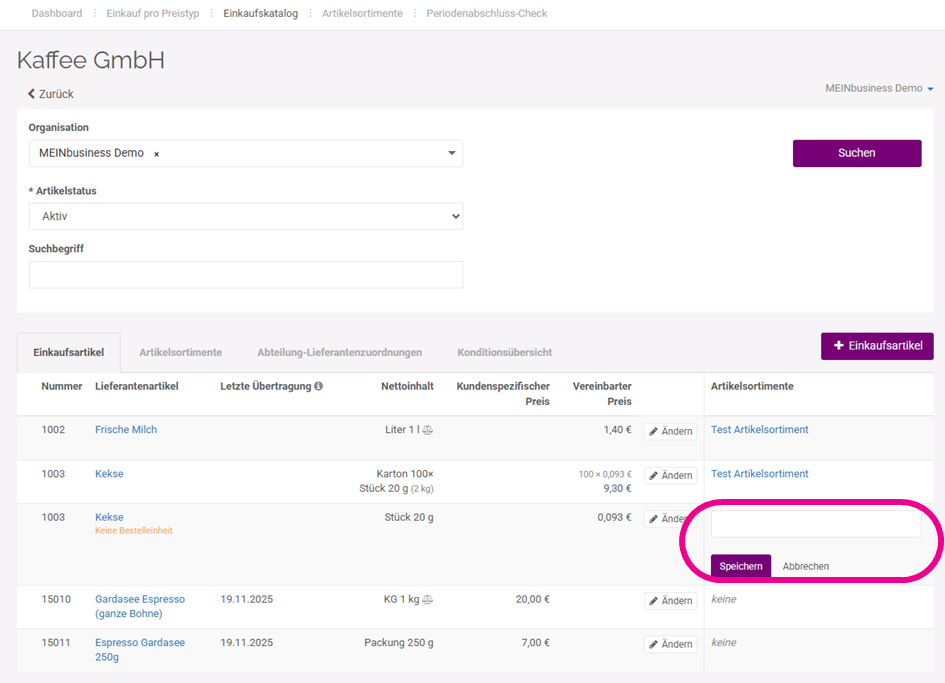The height and width of the screenshot is (683, 945).
Task: Click the scale icon next to KG 1 kg
Action: [x=428, y=600]
